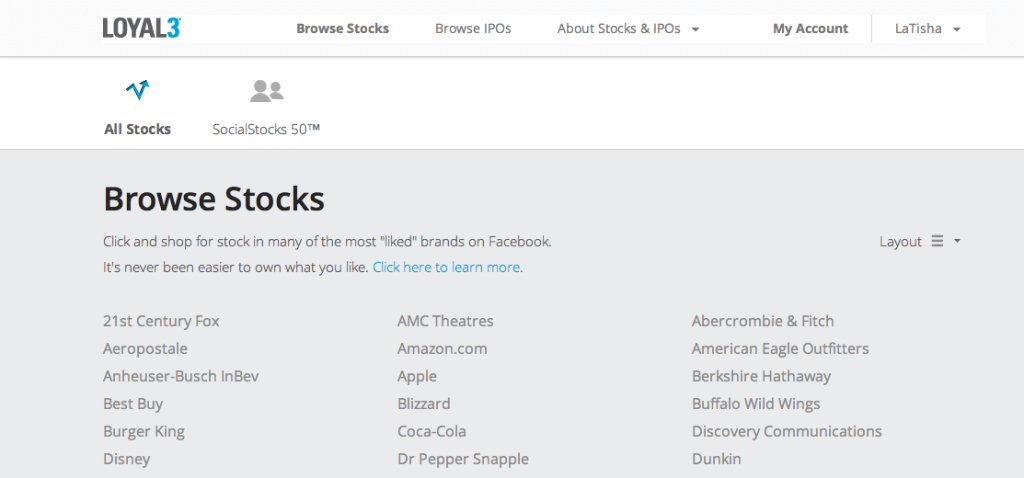
Task: Open the LaTisha user menu
Action: (928, 29)
